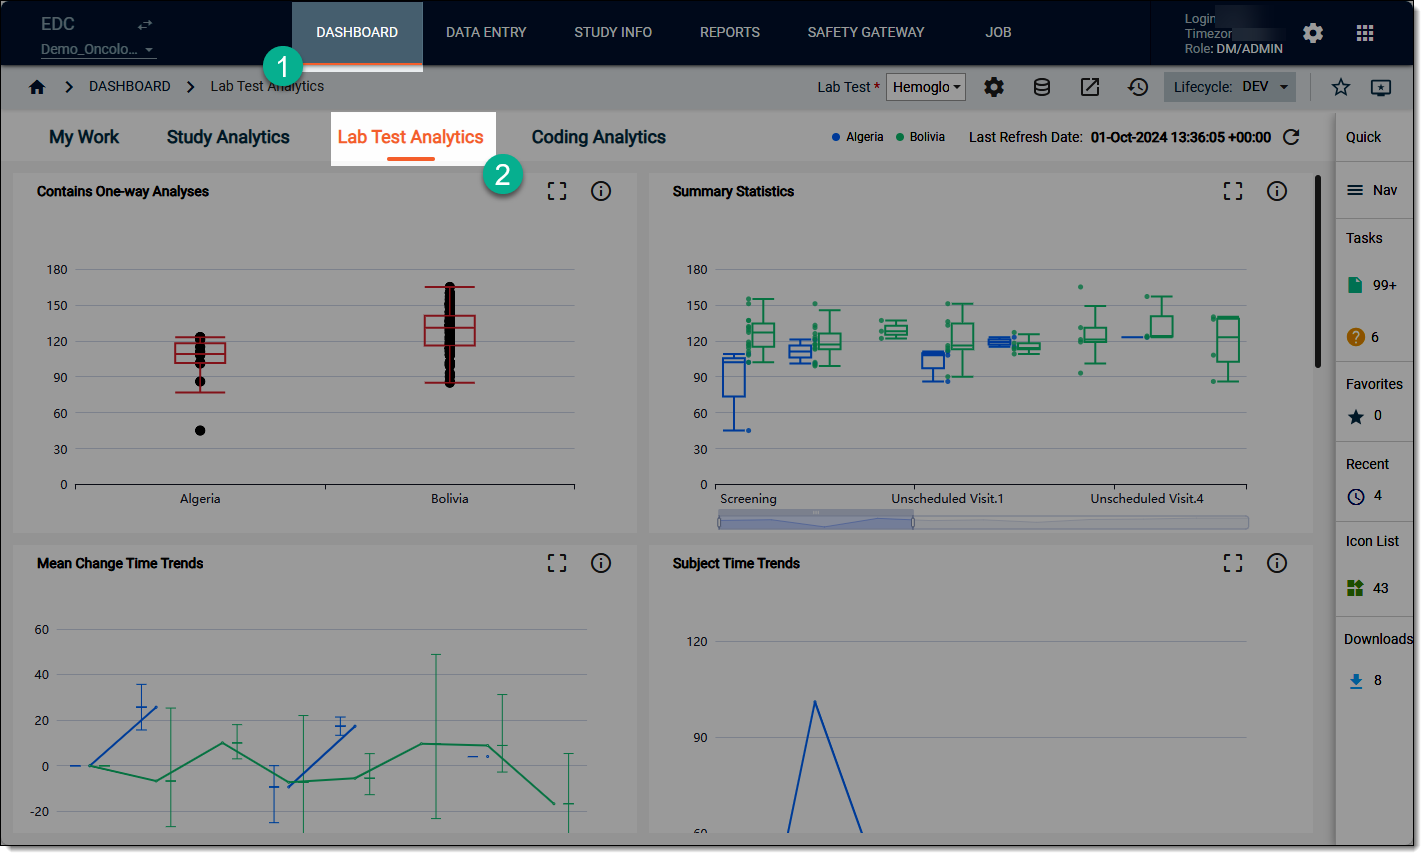1426x858 pixels.
Task: Open the settings gear in top bar
Action: coord(1313,33)
